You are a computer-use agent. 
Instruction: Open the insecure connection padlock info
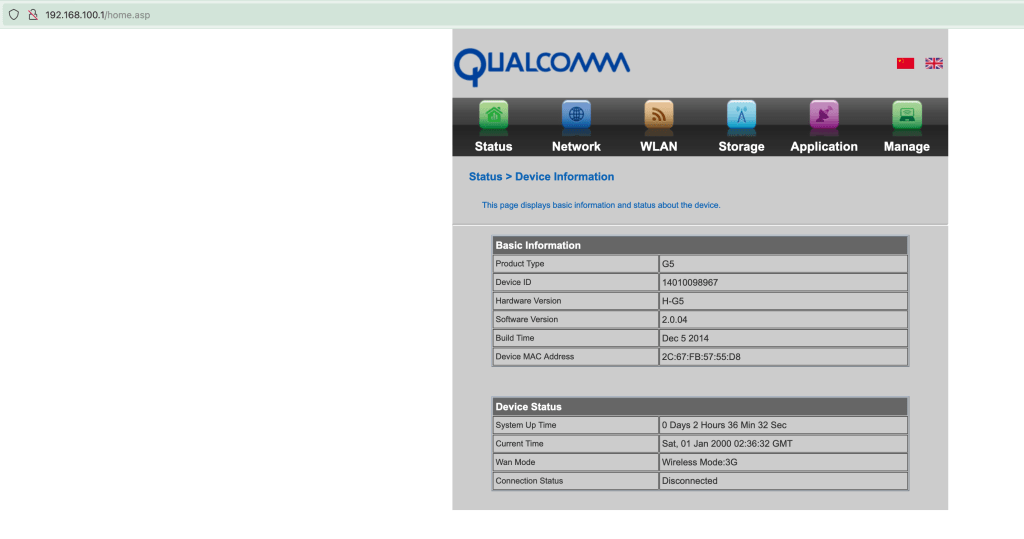[x=32, y=15]
